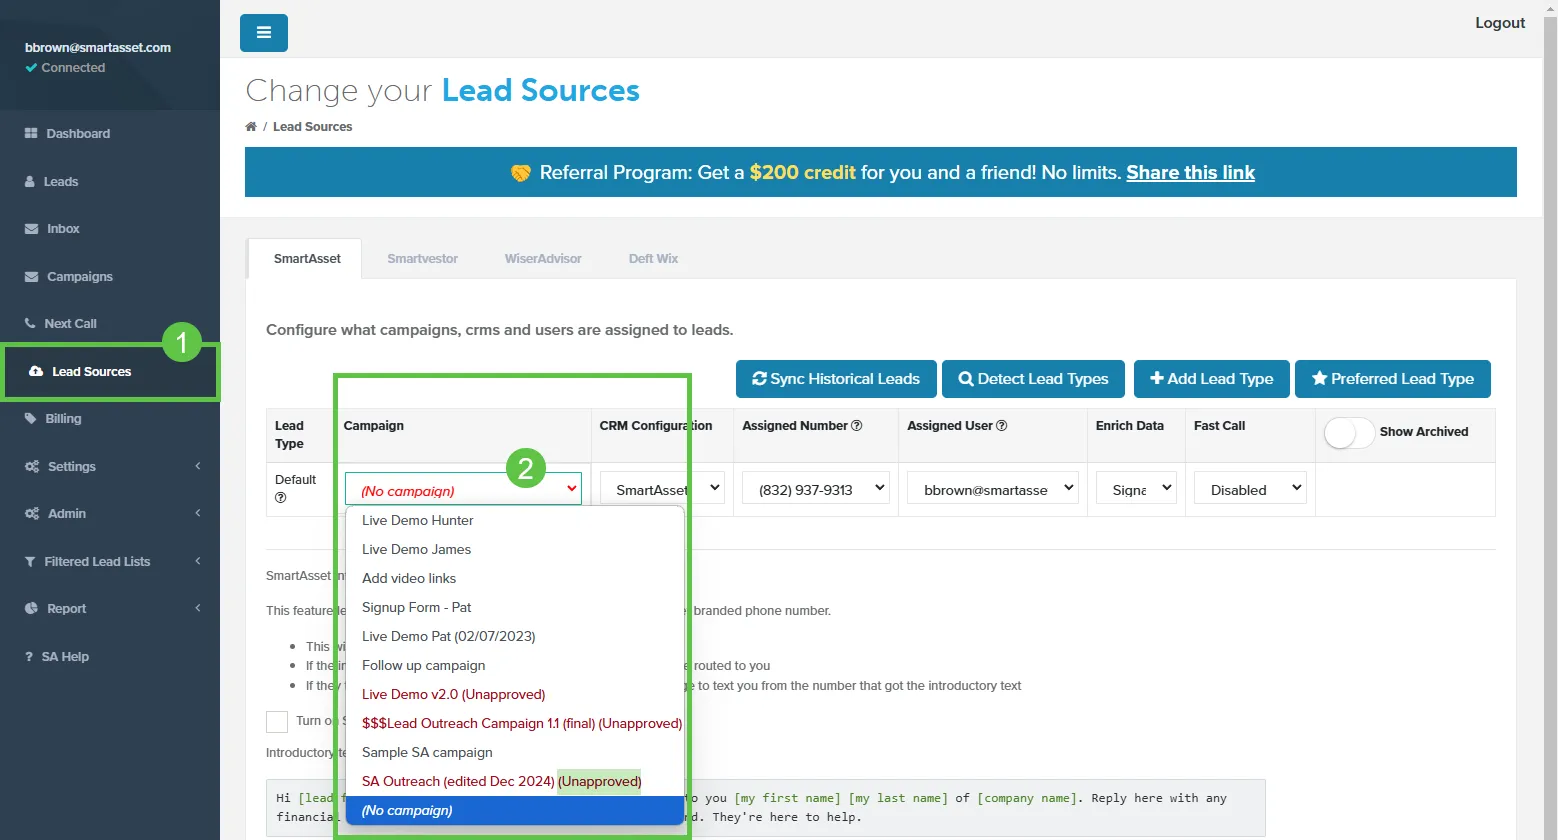Toggle the Show Archived switch
Image resolution: width=1558 pixels, height=840 pixels.
tap(1349, 432)
